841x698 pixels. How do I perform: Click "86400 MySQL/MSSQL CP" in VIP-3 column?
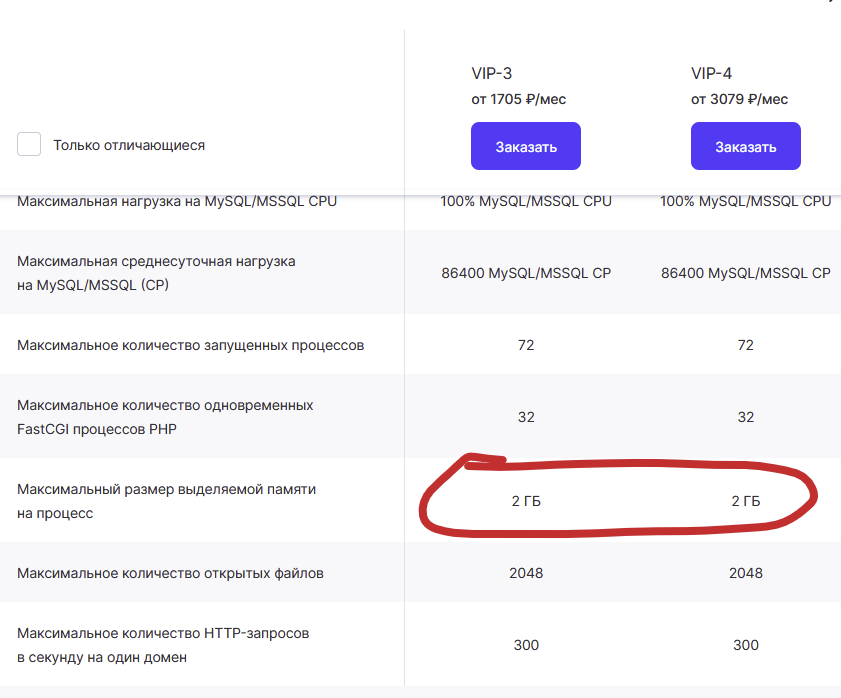pyautogui.click(x=526, y=273)
